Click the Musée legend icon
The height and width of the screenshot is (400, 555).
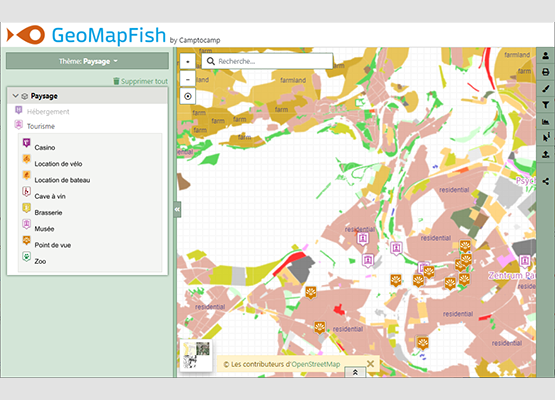[27, 224]
